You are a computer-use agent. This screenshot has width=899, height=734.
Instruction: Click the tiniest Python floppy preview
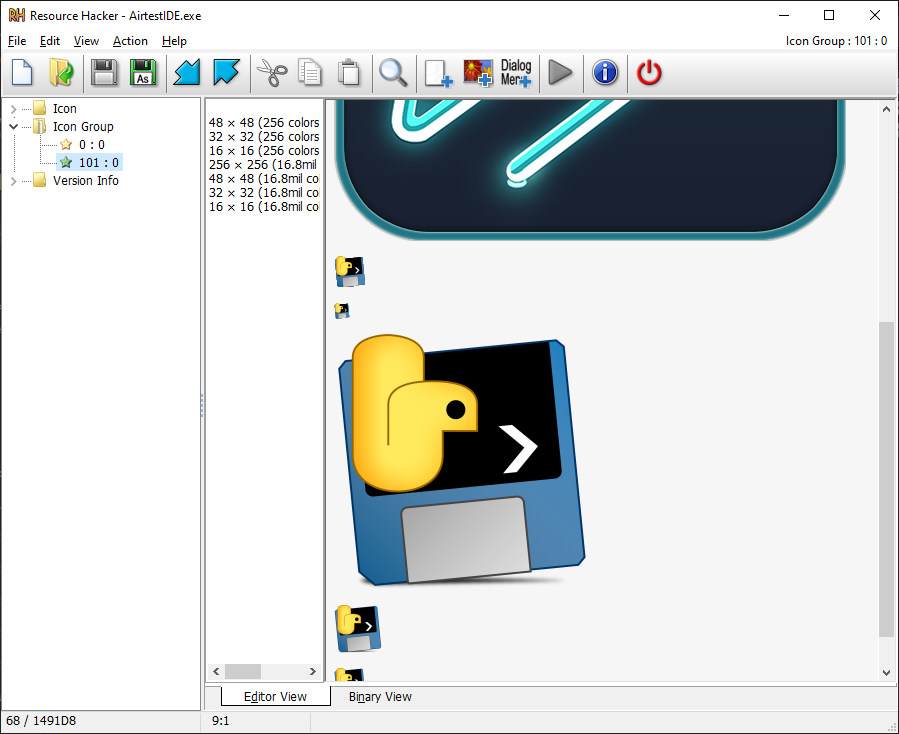tap(342, 311)
